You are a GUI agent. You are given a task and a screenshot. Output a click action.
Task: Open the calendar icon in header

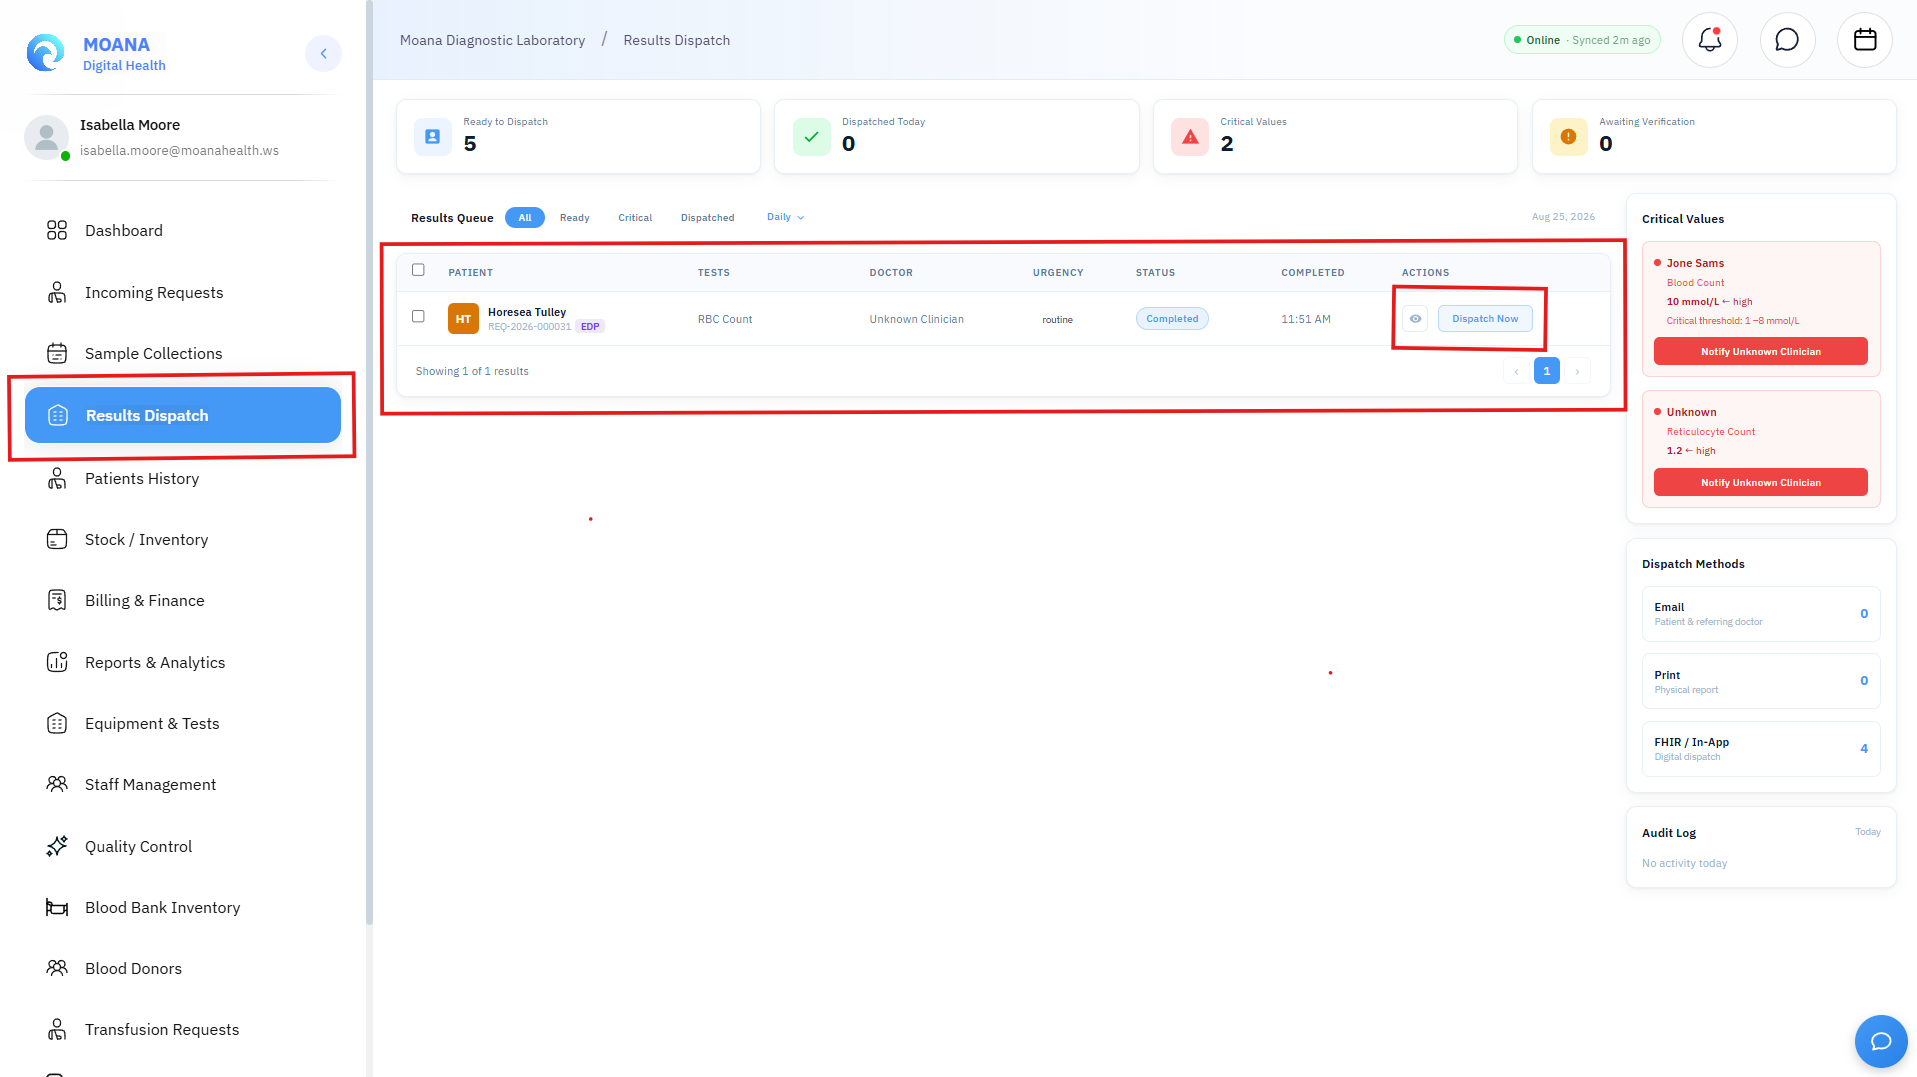coord(1865,40)
